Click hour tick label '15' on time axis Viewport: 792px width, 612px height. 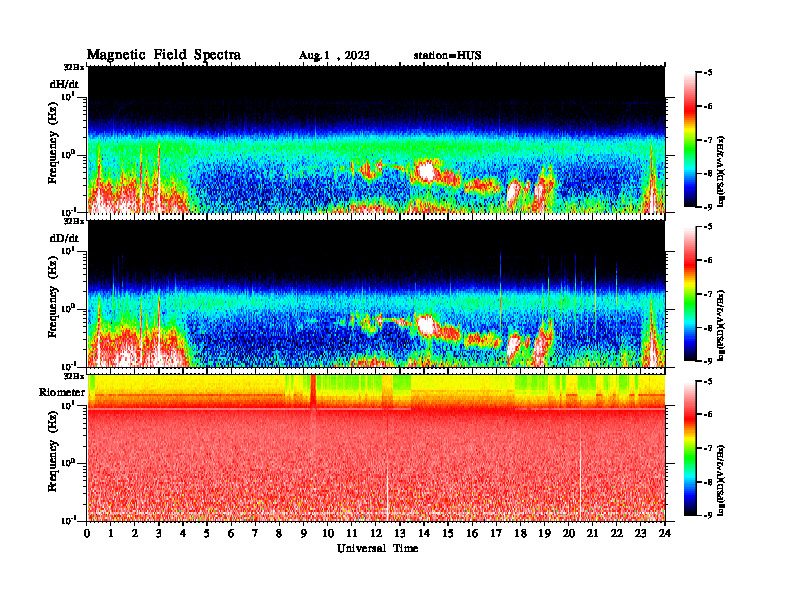pyautogui.click(x=448, y=534)
